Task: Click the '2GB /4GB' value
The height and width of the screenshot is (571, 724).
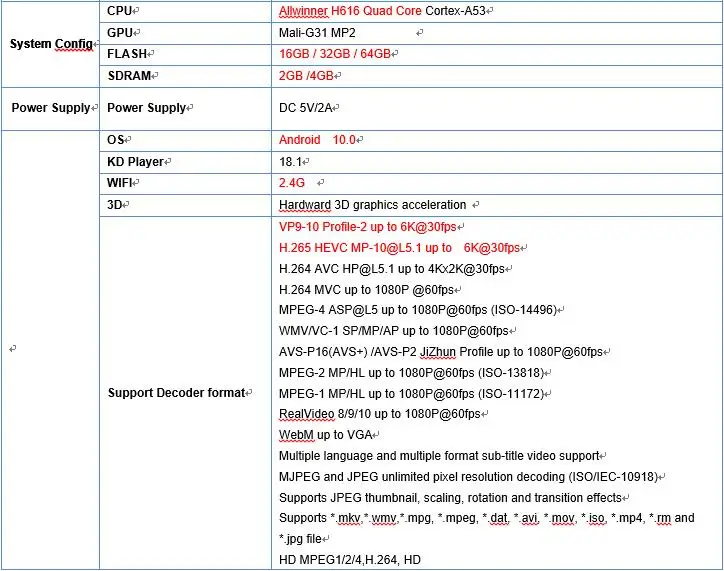Action: (x=306, y=76)
